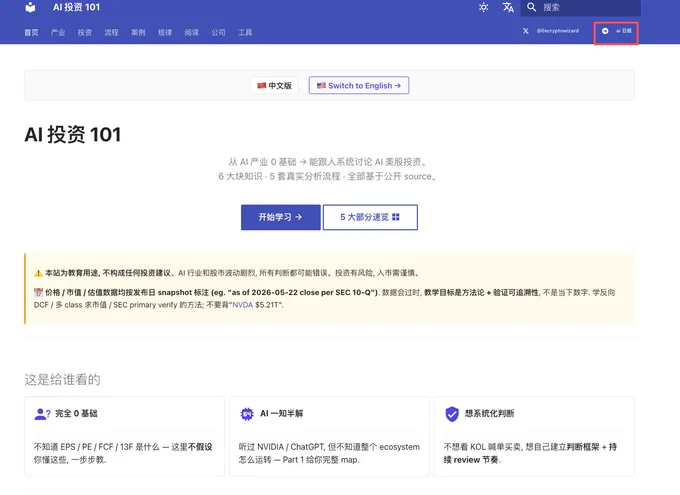Click the text starting 6 大块知识
680x495 pixels.
[x=327, y=177]
